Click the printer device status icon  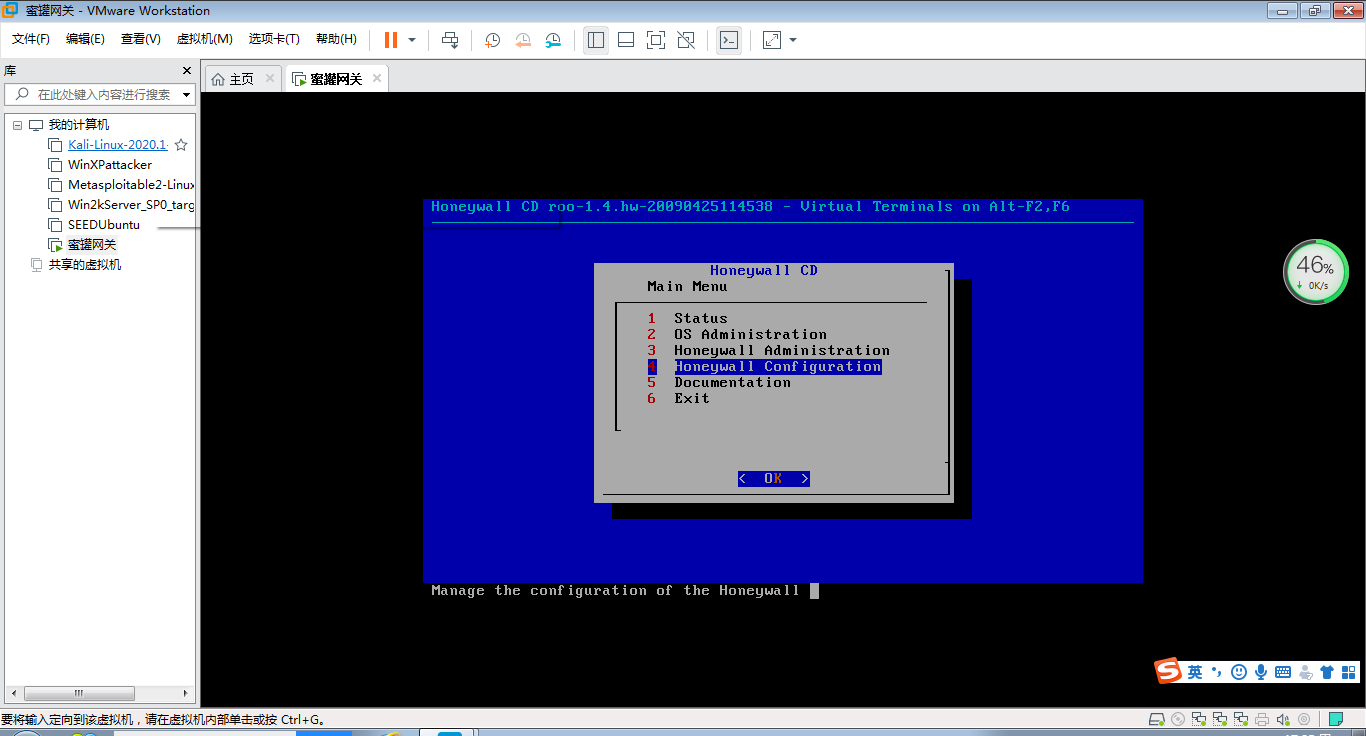[1262, 719]
